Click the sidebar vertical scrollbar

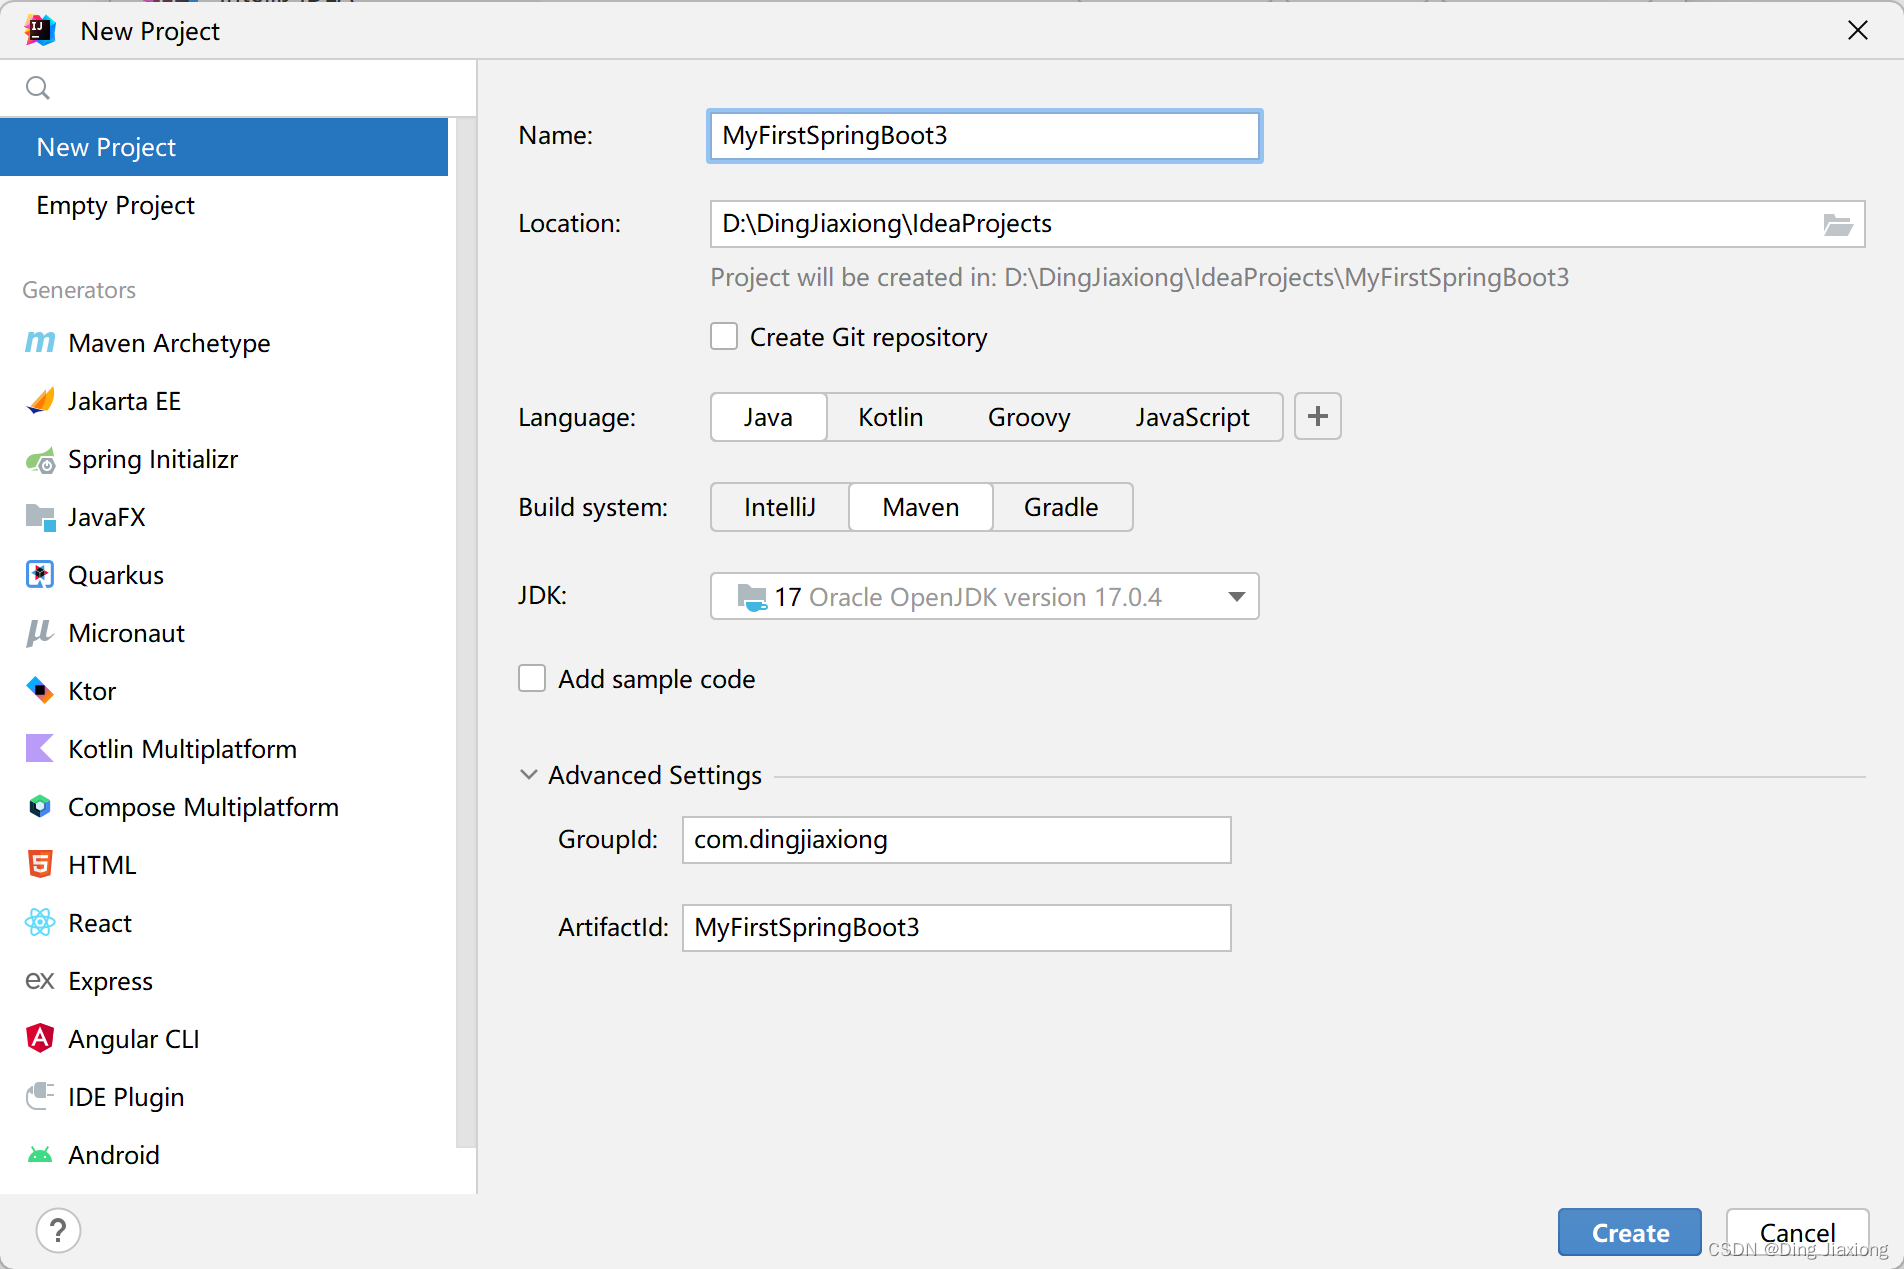coord(464,632)
